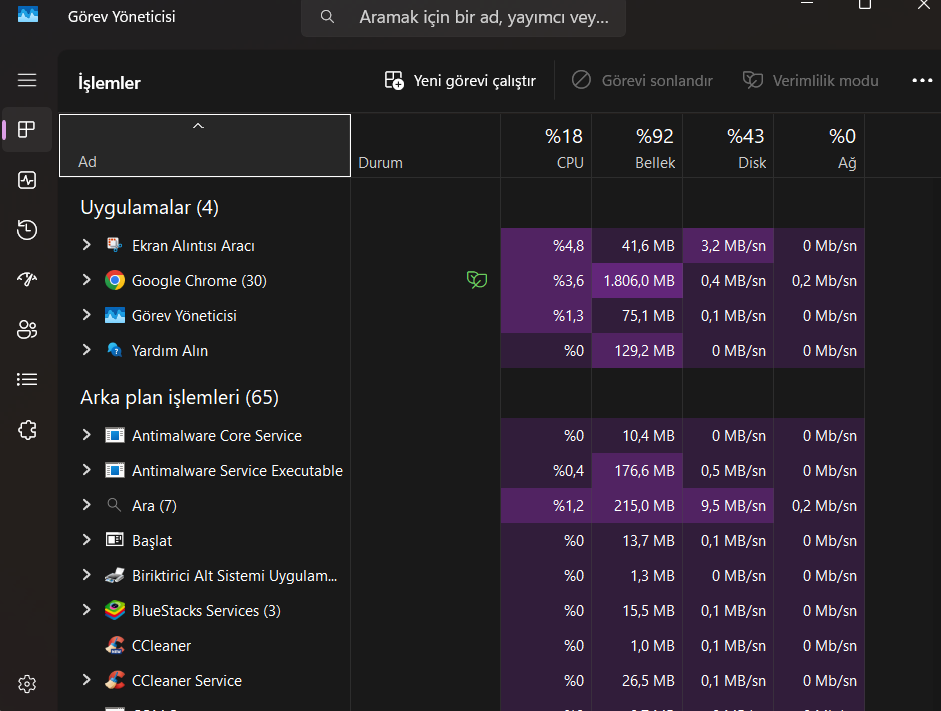Click the Verimlilik modu button
The image size is (941, 711).
(811, 80)
